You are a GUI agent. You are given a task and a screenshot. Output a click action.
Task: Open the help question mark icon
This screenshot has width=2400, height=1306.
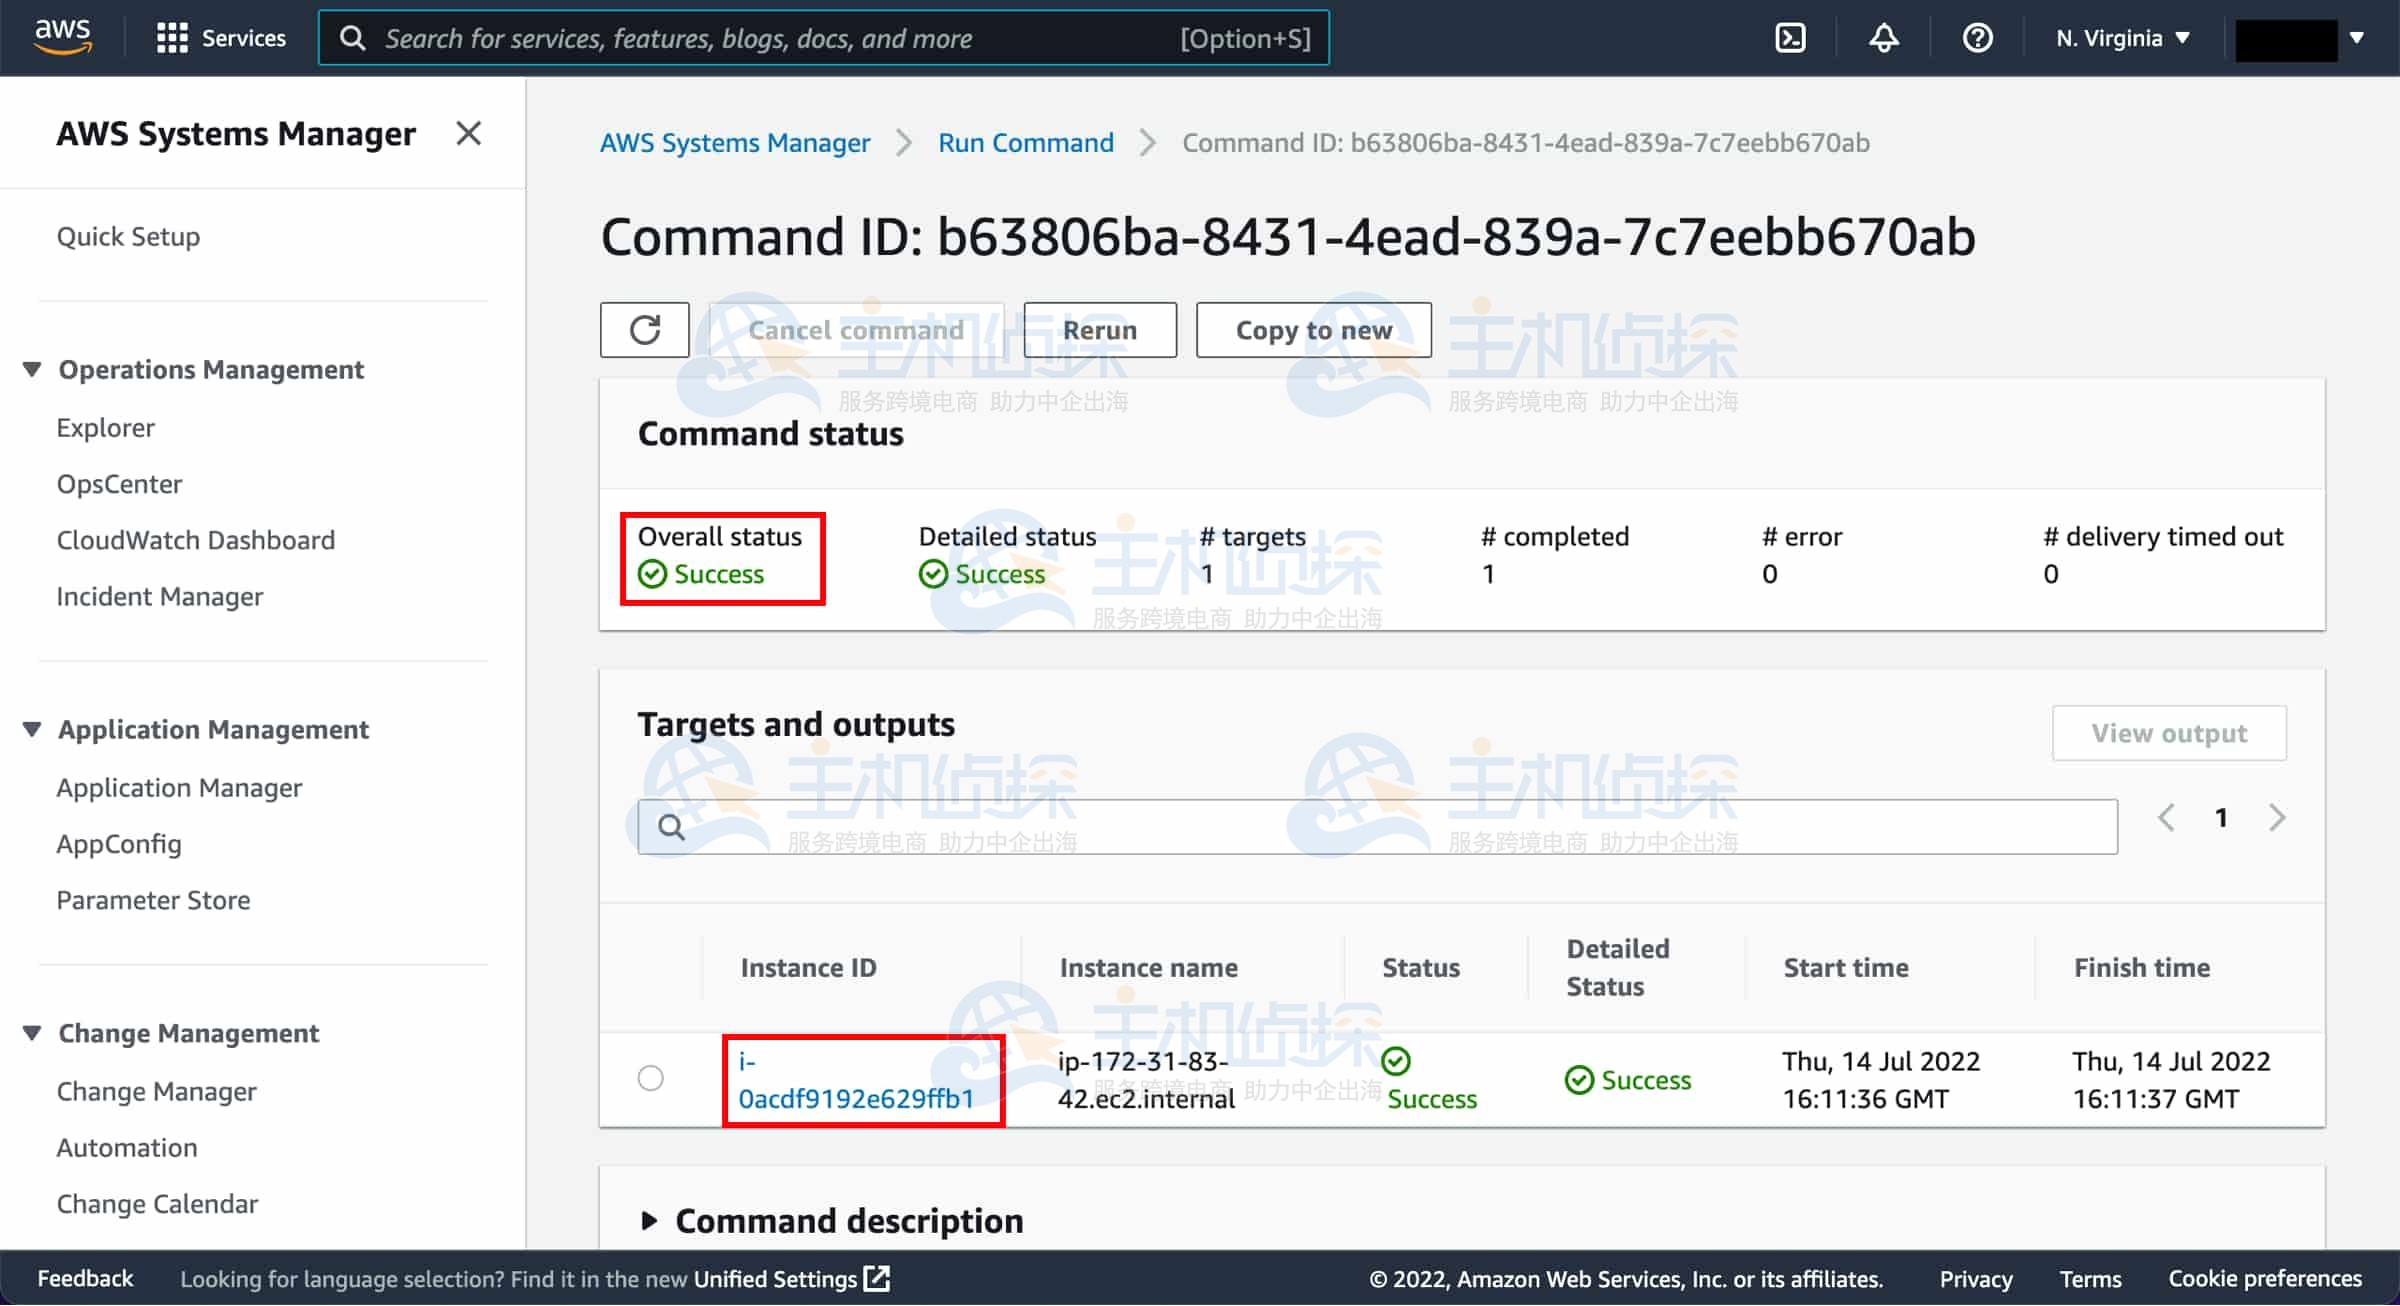[x=1977, y=38]
